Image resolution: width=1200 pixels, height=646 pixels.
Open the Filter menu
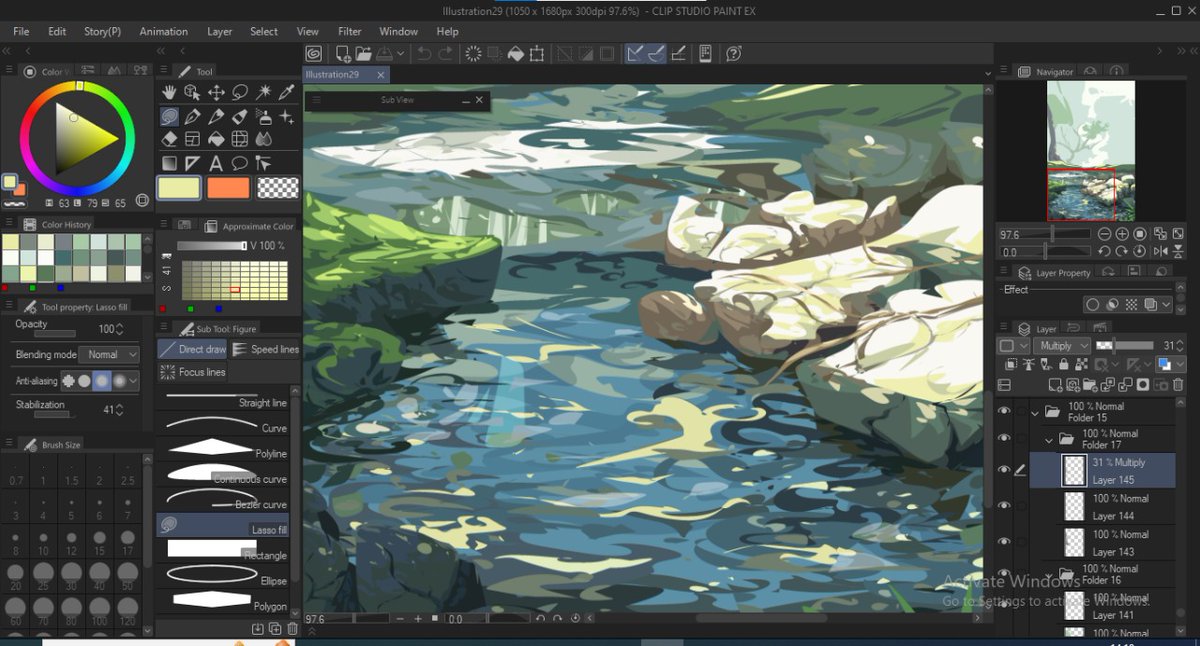350,31
